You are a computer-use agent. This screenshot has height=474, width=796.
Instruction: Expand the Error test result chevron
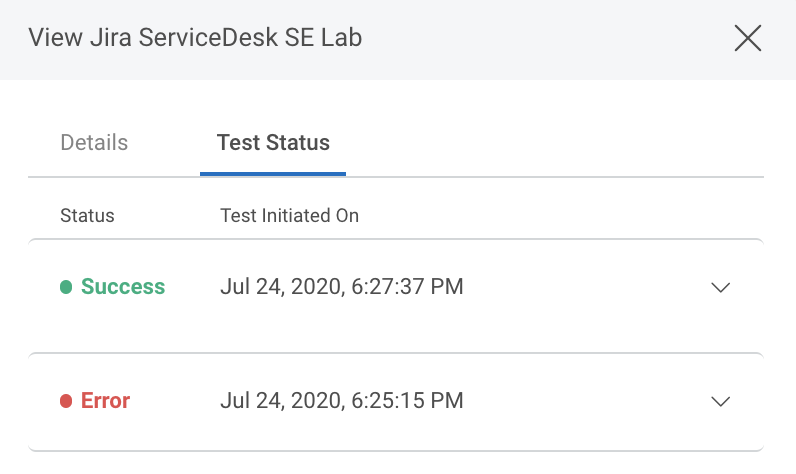click(720, 402)
